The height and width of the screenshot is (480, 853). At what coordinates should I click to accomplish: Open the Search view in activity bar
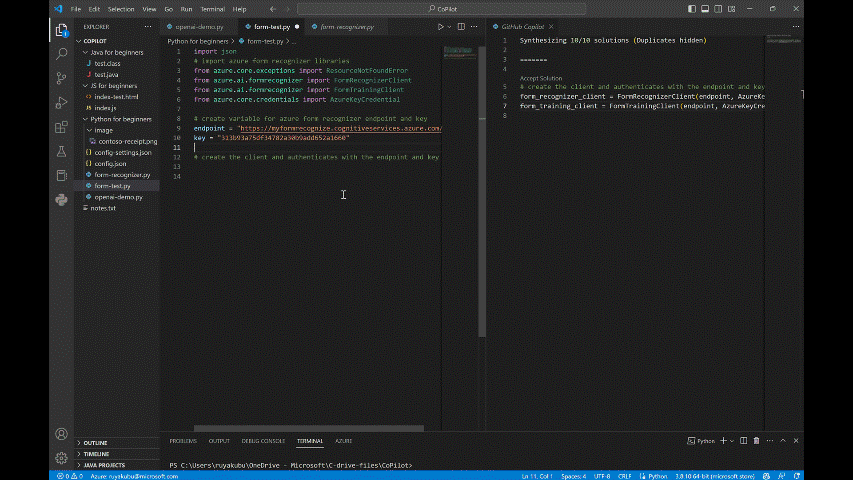(x=61, y=53)
